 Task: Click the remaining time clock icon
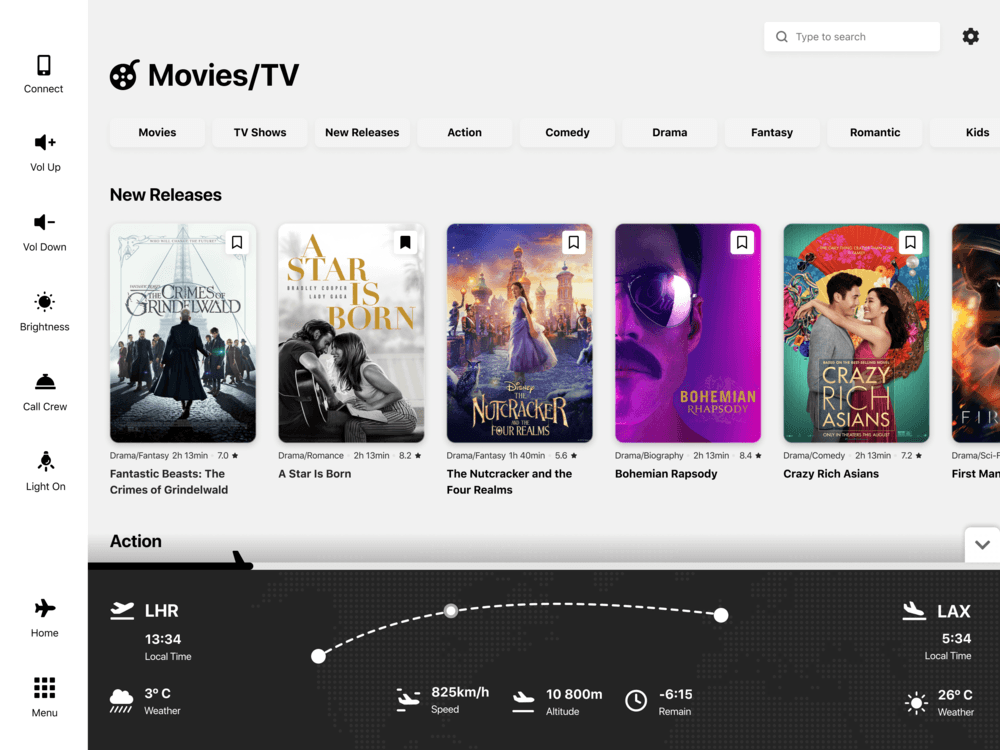tap(636, 701)
